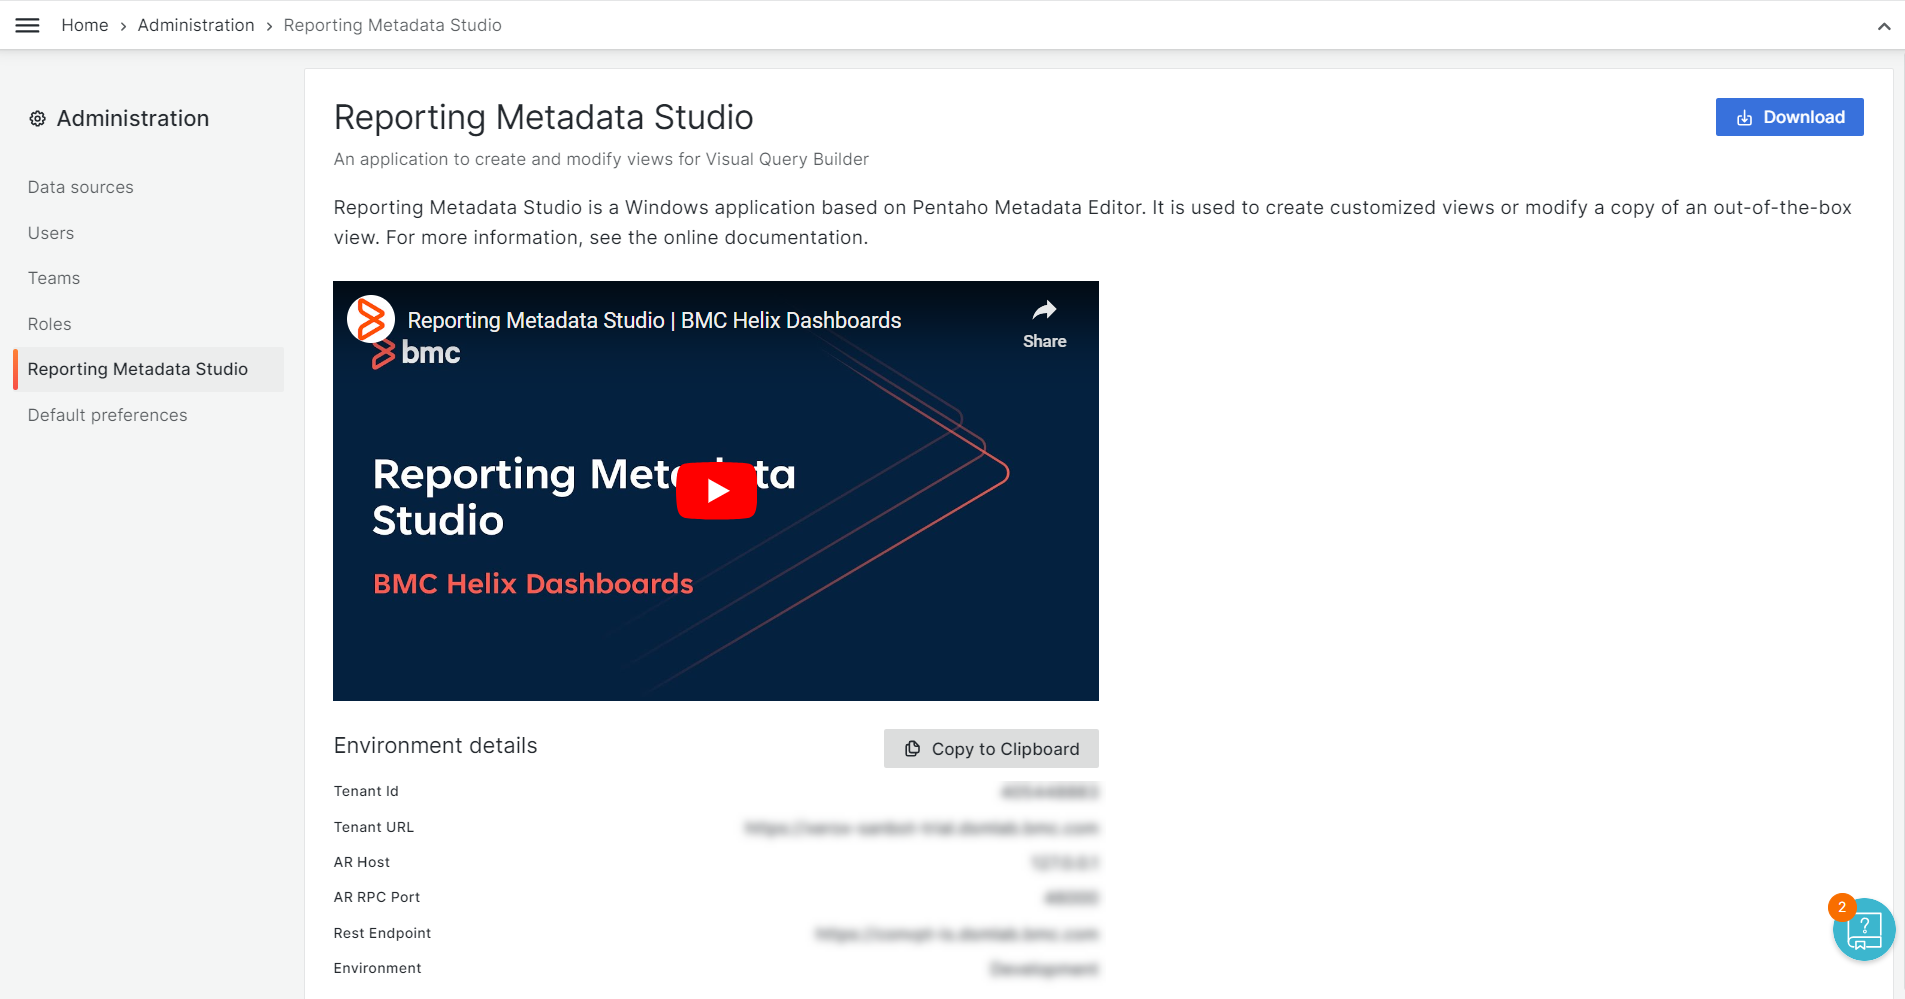Click the Administration gear icon

38,119
